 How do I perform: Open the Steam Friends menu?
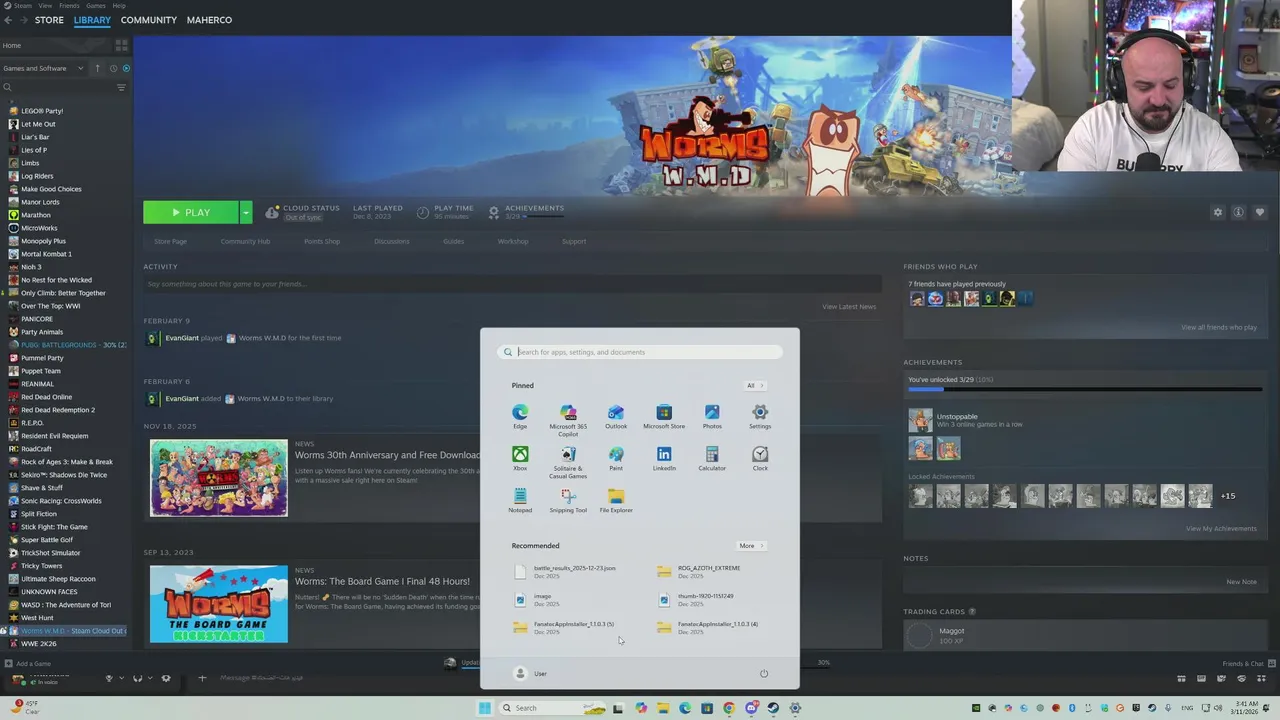[x=70, y=5]
